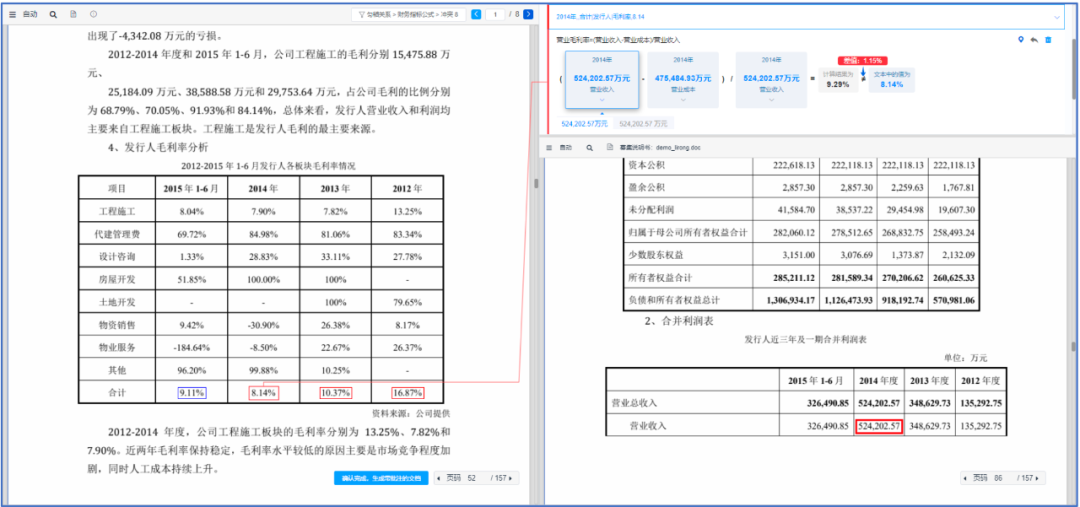Select the 524,202.57万元 blue candidate tab
Screen dimensions: 1080x507
coord(584,123)
